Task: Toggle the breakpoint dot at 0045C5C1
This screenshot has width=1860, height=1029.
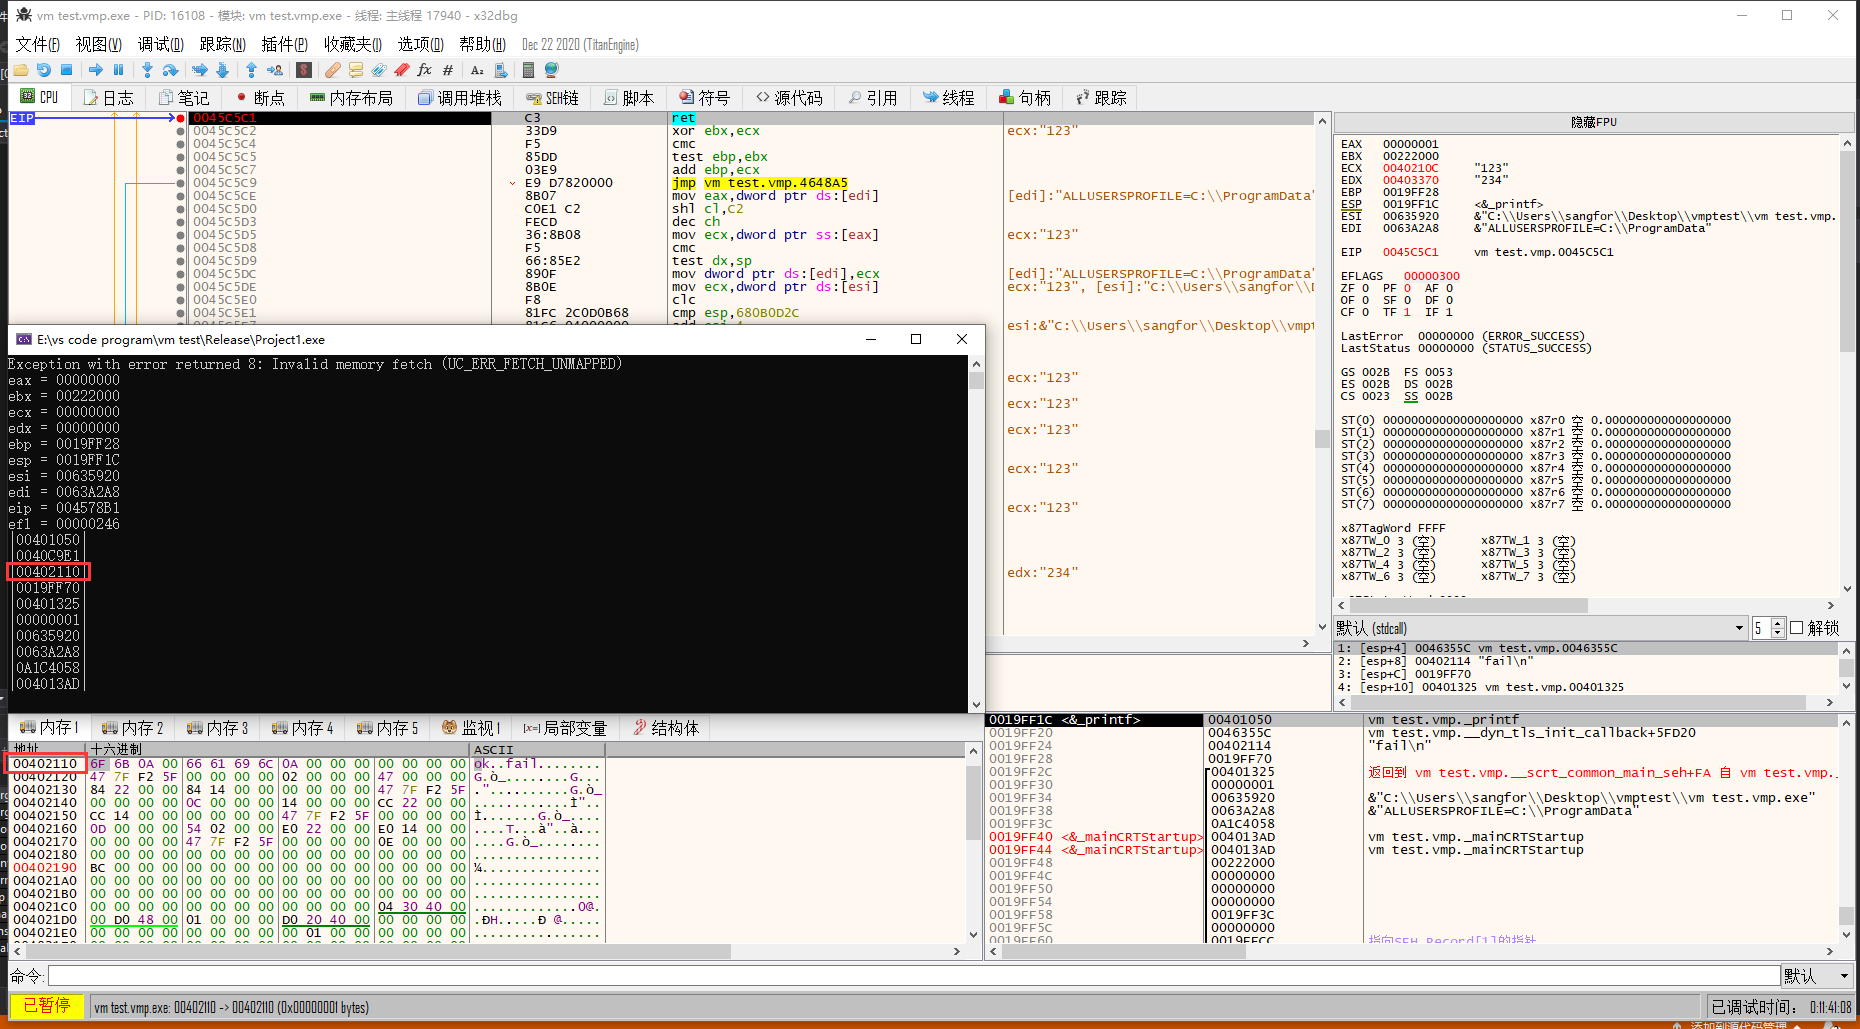Action: (180, 118)
